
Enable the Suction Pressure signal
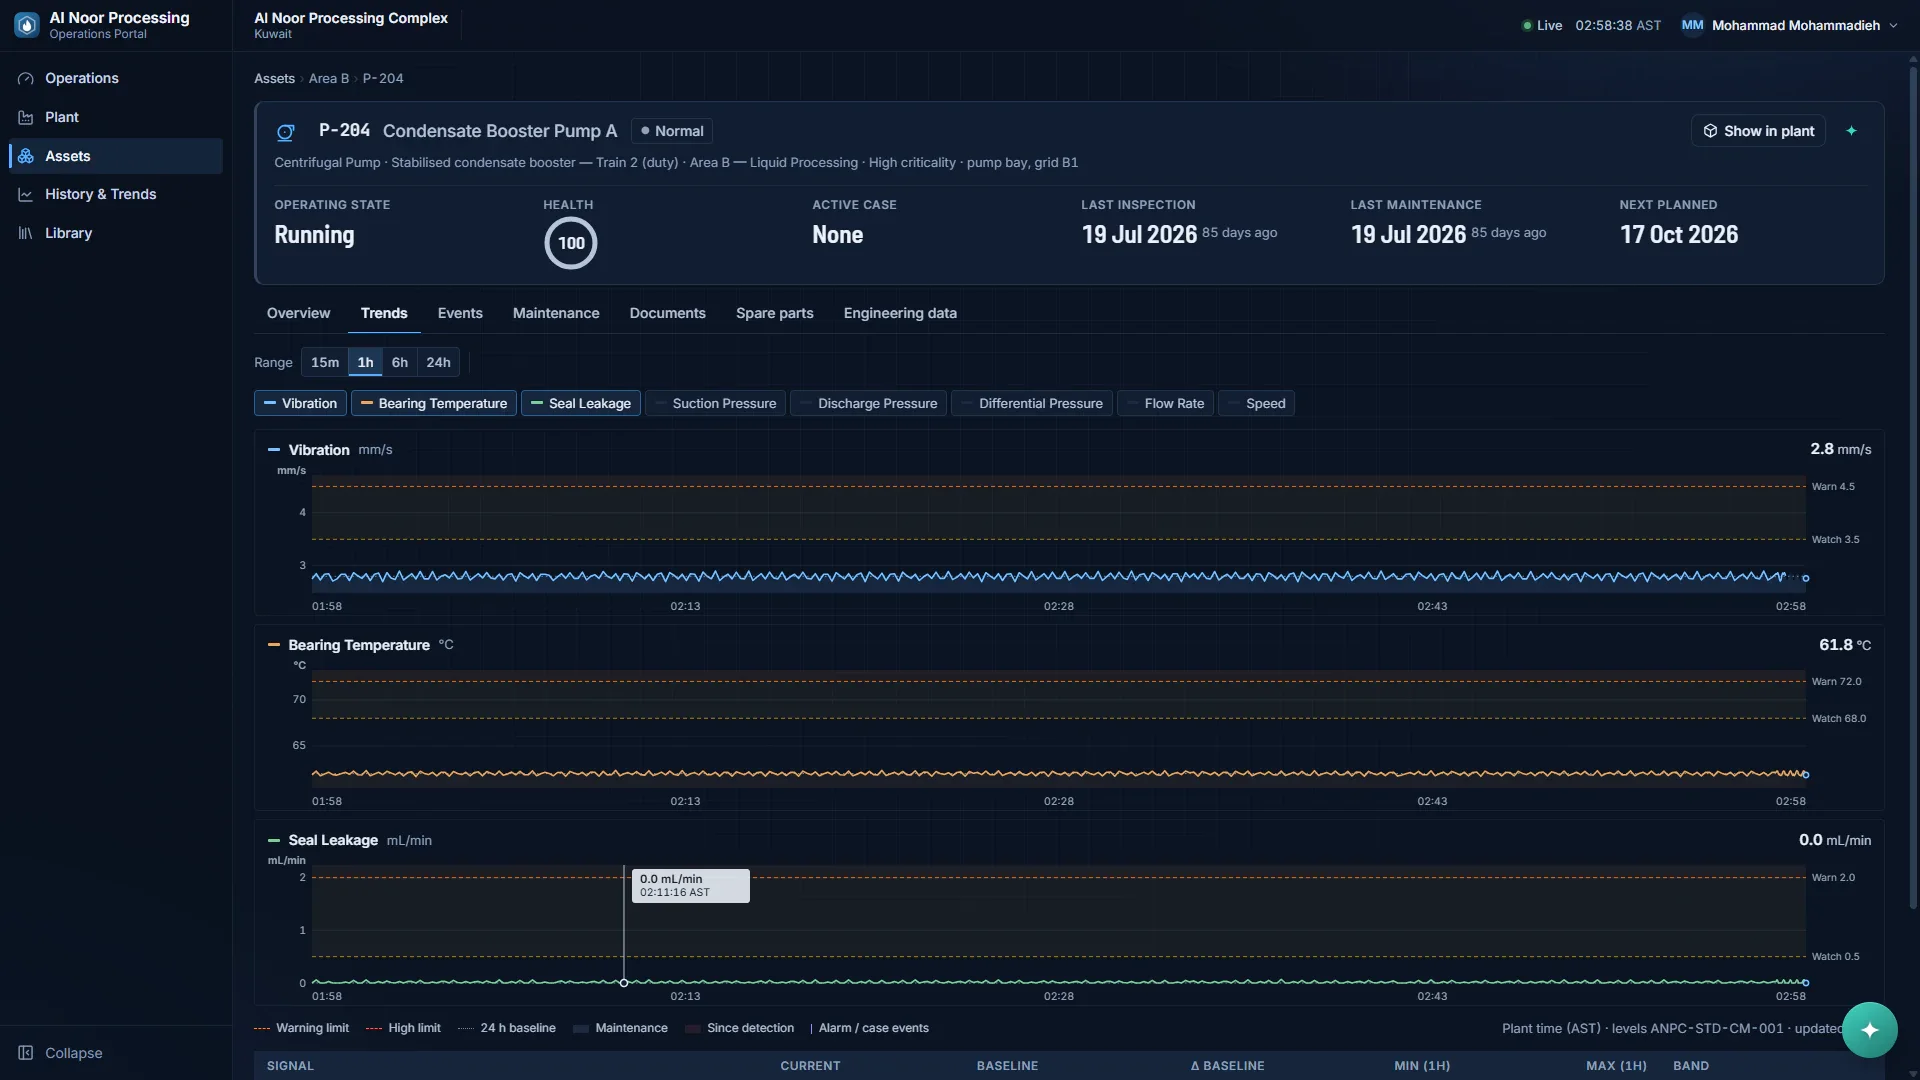pos(715,403)
